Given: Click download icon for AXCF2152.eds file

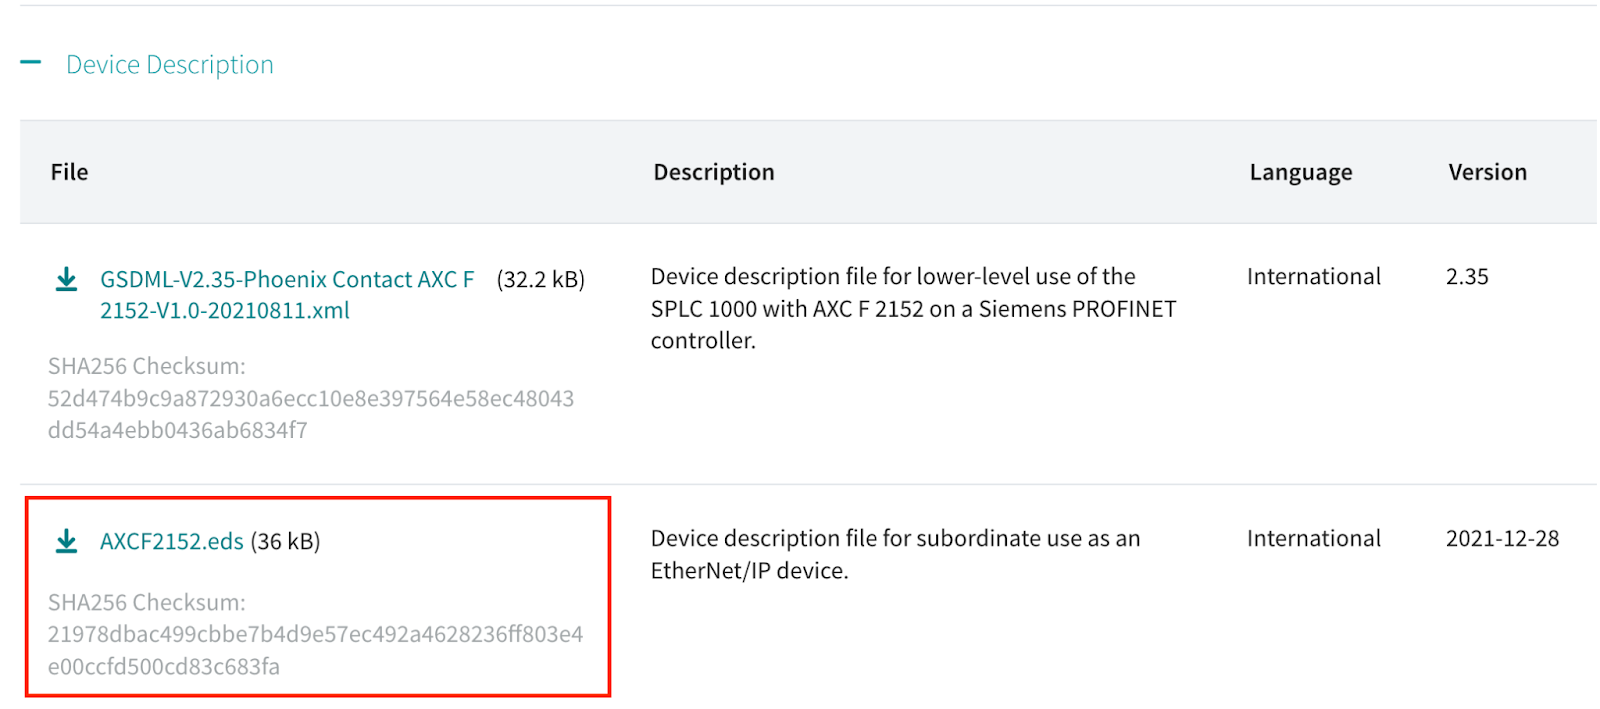Looking at the screenshot, I should click(x=66, y=541).
